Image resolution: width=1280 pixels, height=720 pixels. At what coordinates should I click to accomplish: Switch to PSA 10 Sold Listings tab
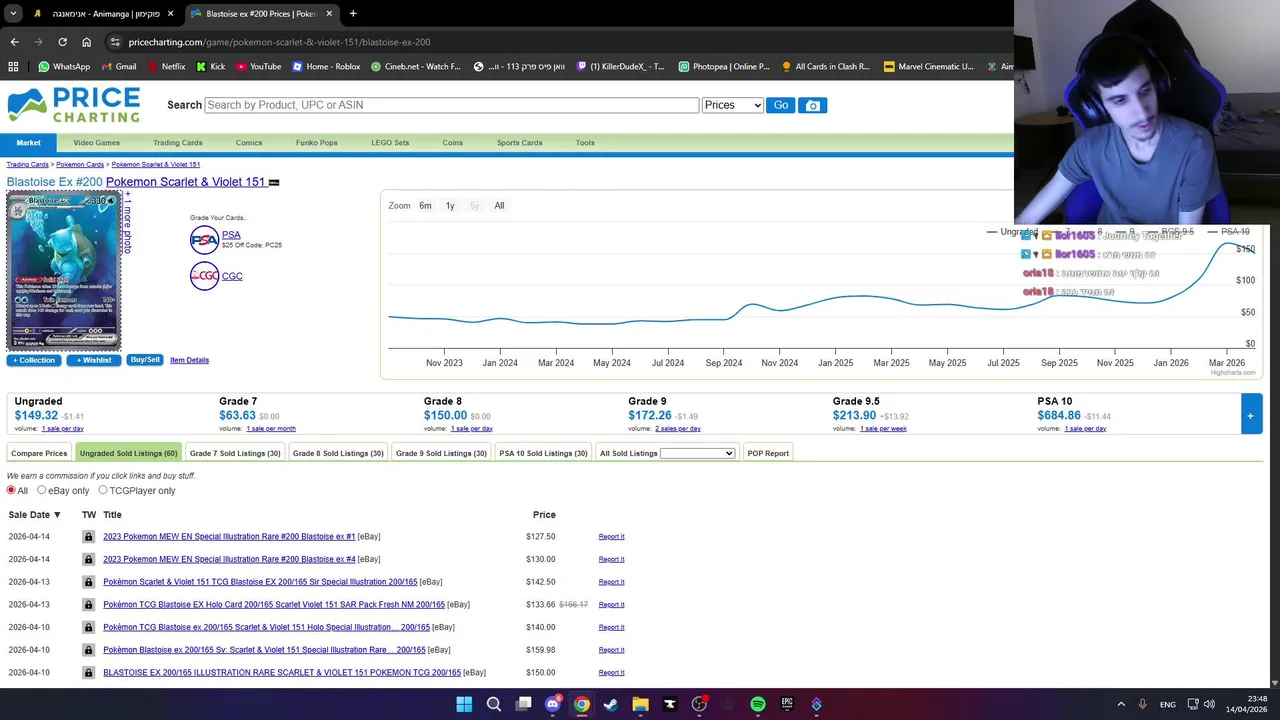coord(543,453)
